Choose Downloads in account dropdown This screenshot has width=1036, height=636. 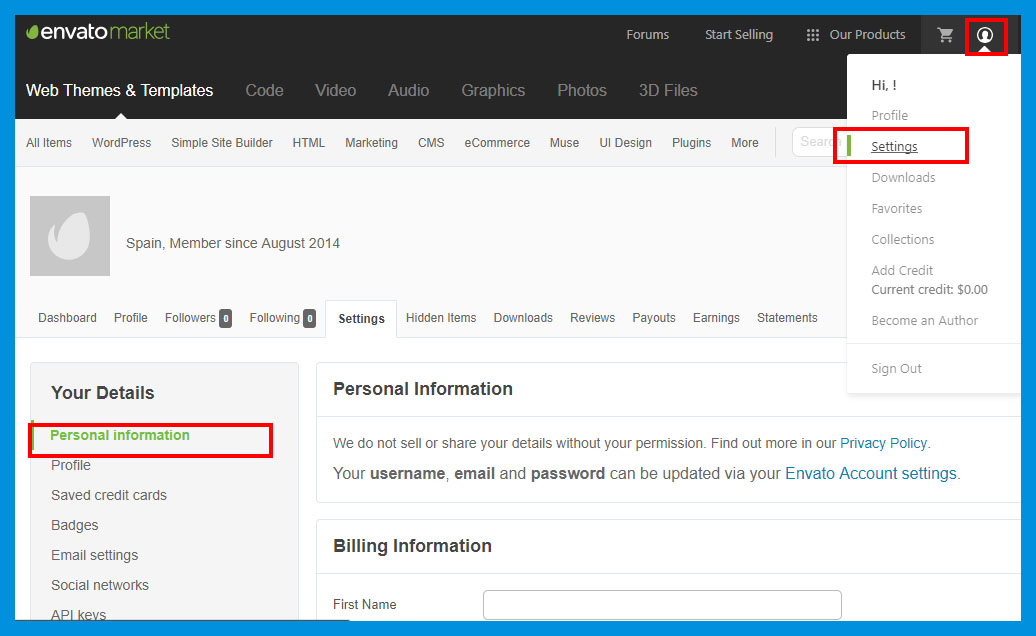[903, 178]
